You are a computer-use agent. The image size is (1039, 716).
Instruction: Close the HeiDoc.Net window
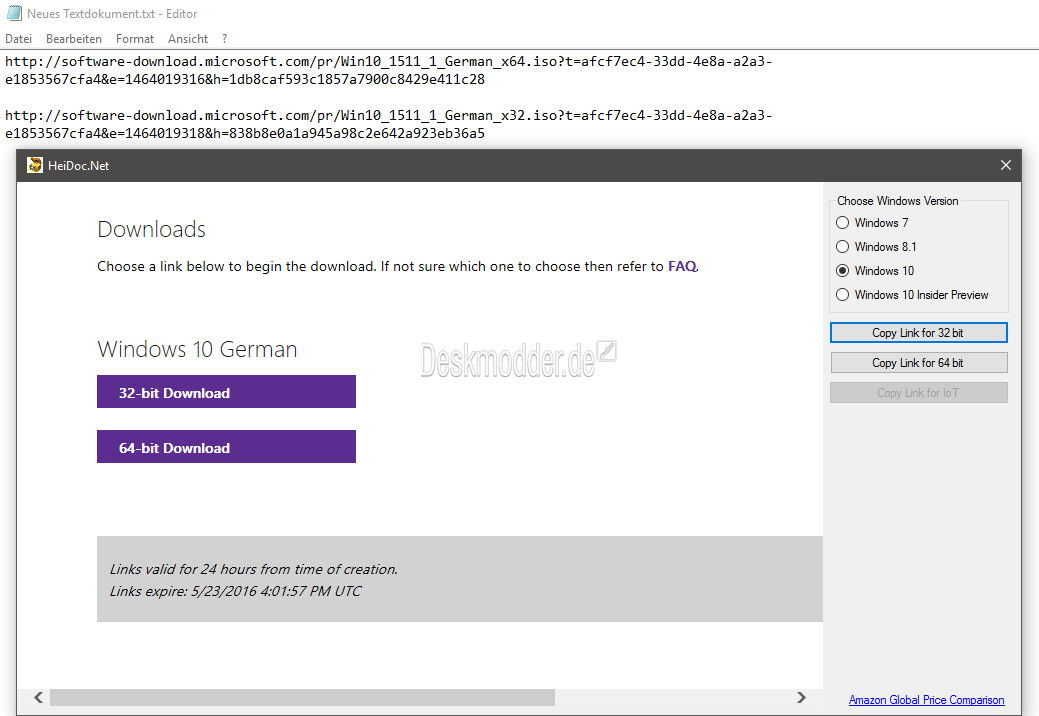pos(1005,165)
